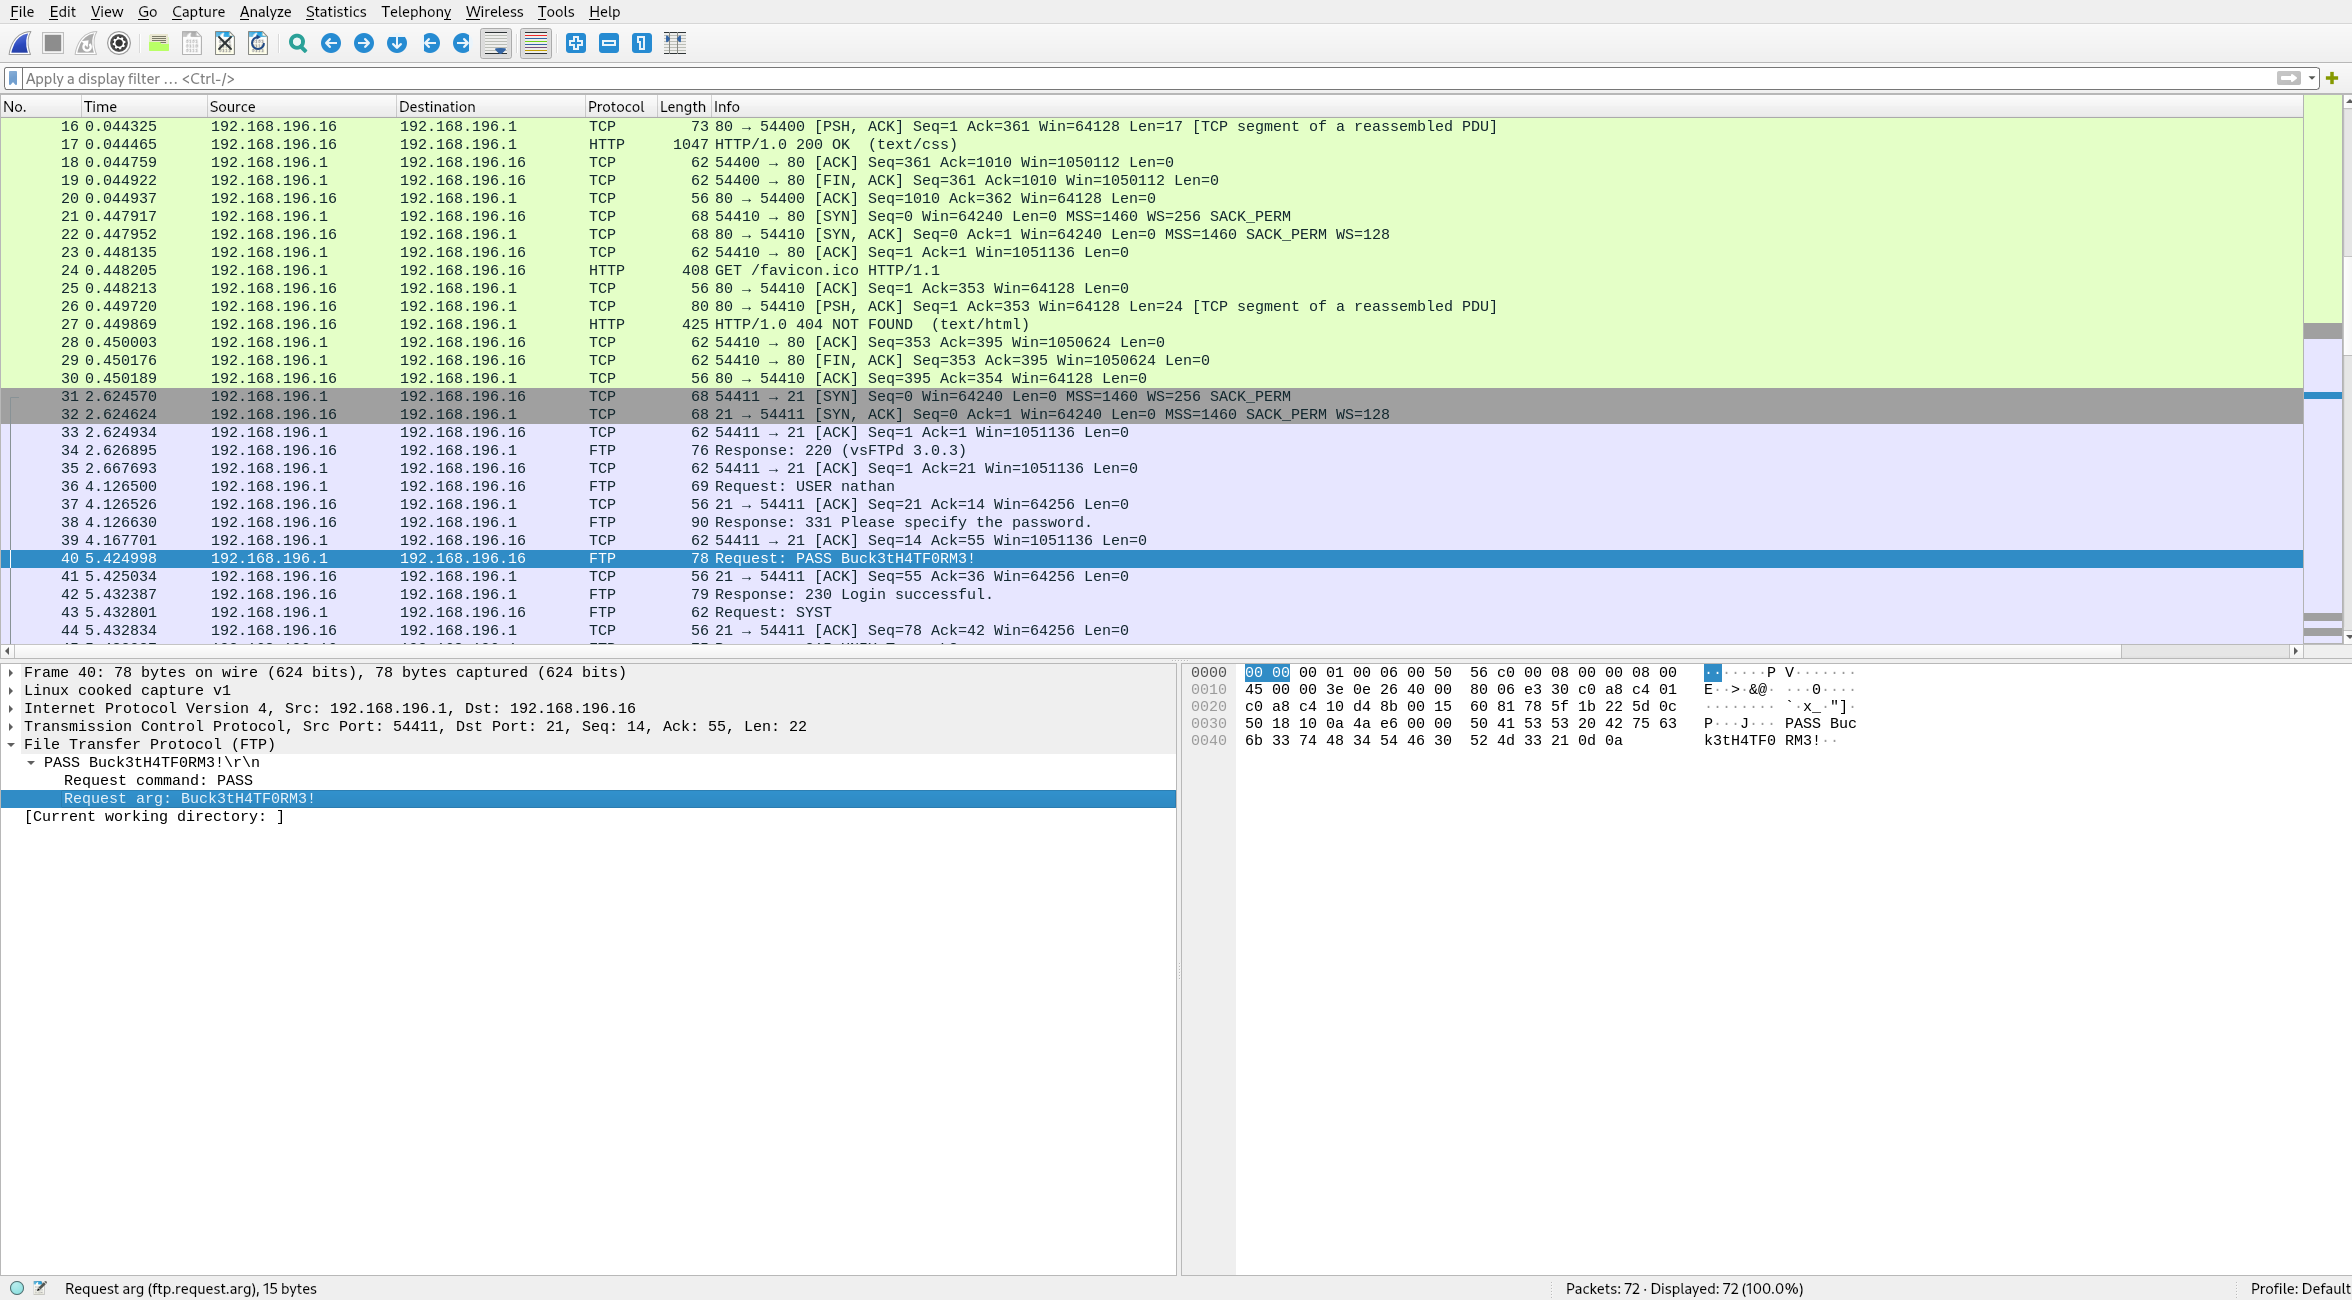Open the Tools menu

point(556,12)
